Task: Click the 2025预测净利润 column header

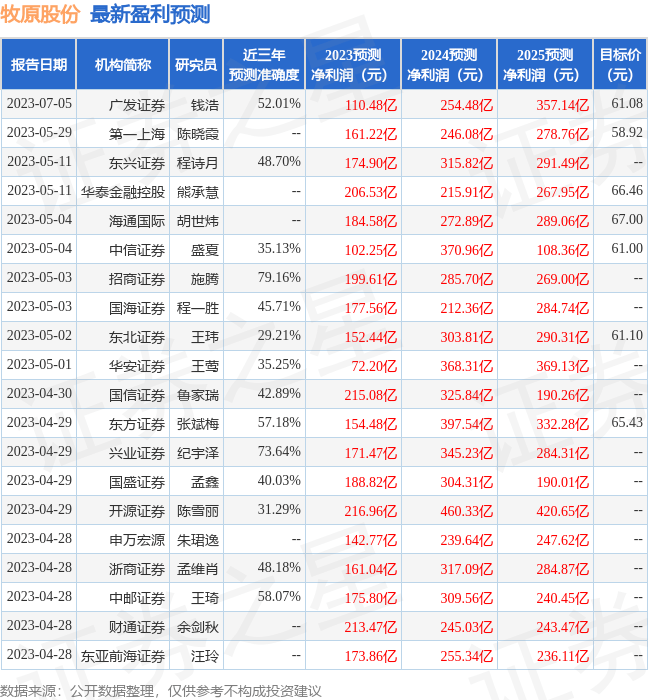Action: 545,65
